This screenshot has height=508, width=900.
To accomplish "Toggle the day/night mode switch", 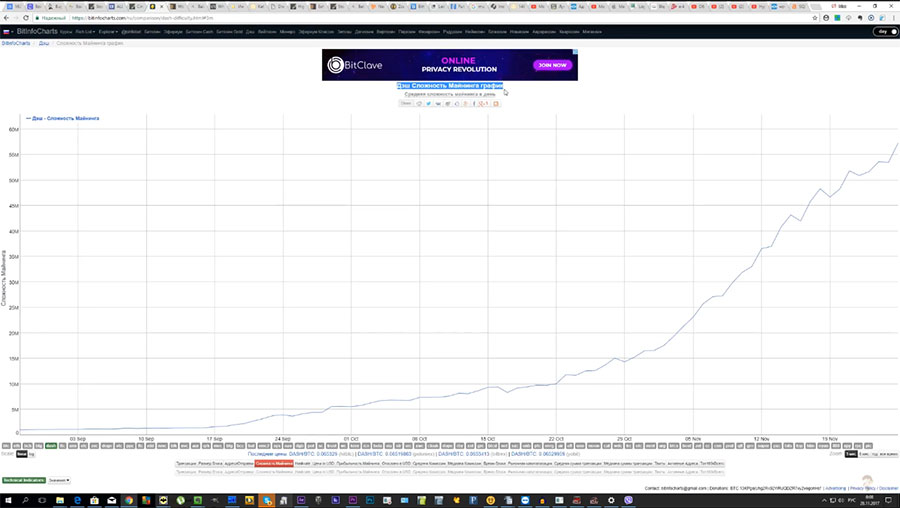I will pos(886,32).
